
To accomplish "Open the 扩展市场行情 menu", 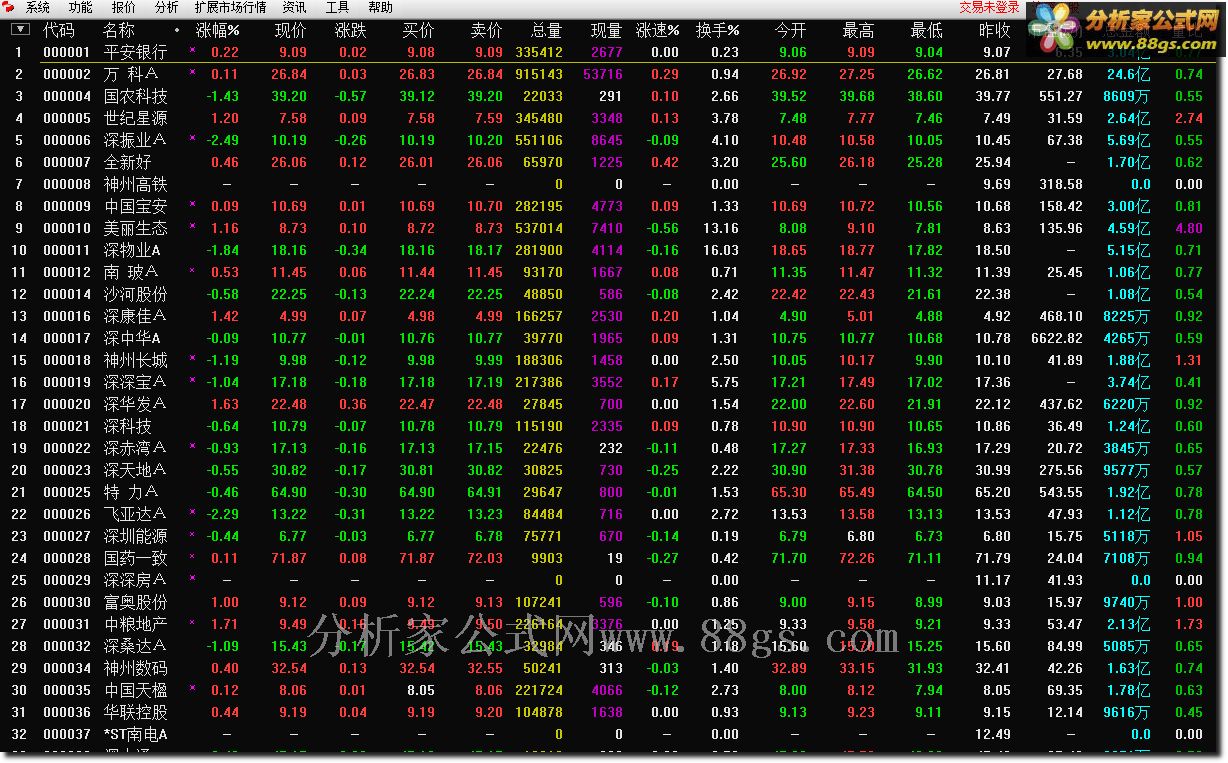I will click(x=230, y=8).
